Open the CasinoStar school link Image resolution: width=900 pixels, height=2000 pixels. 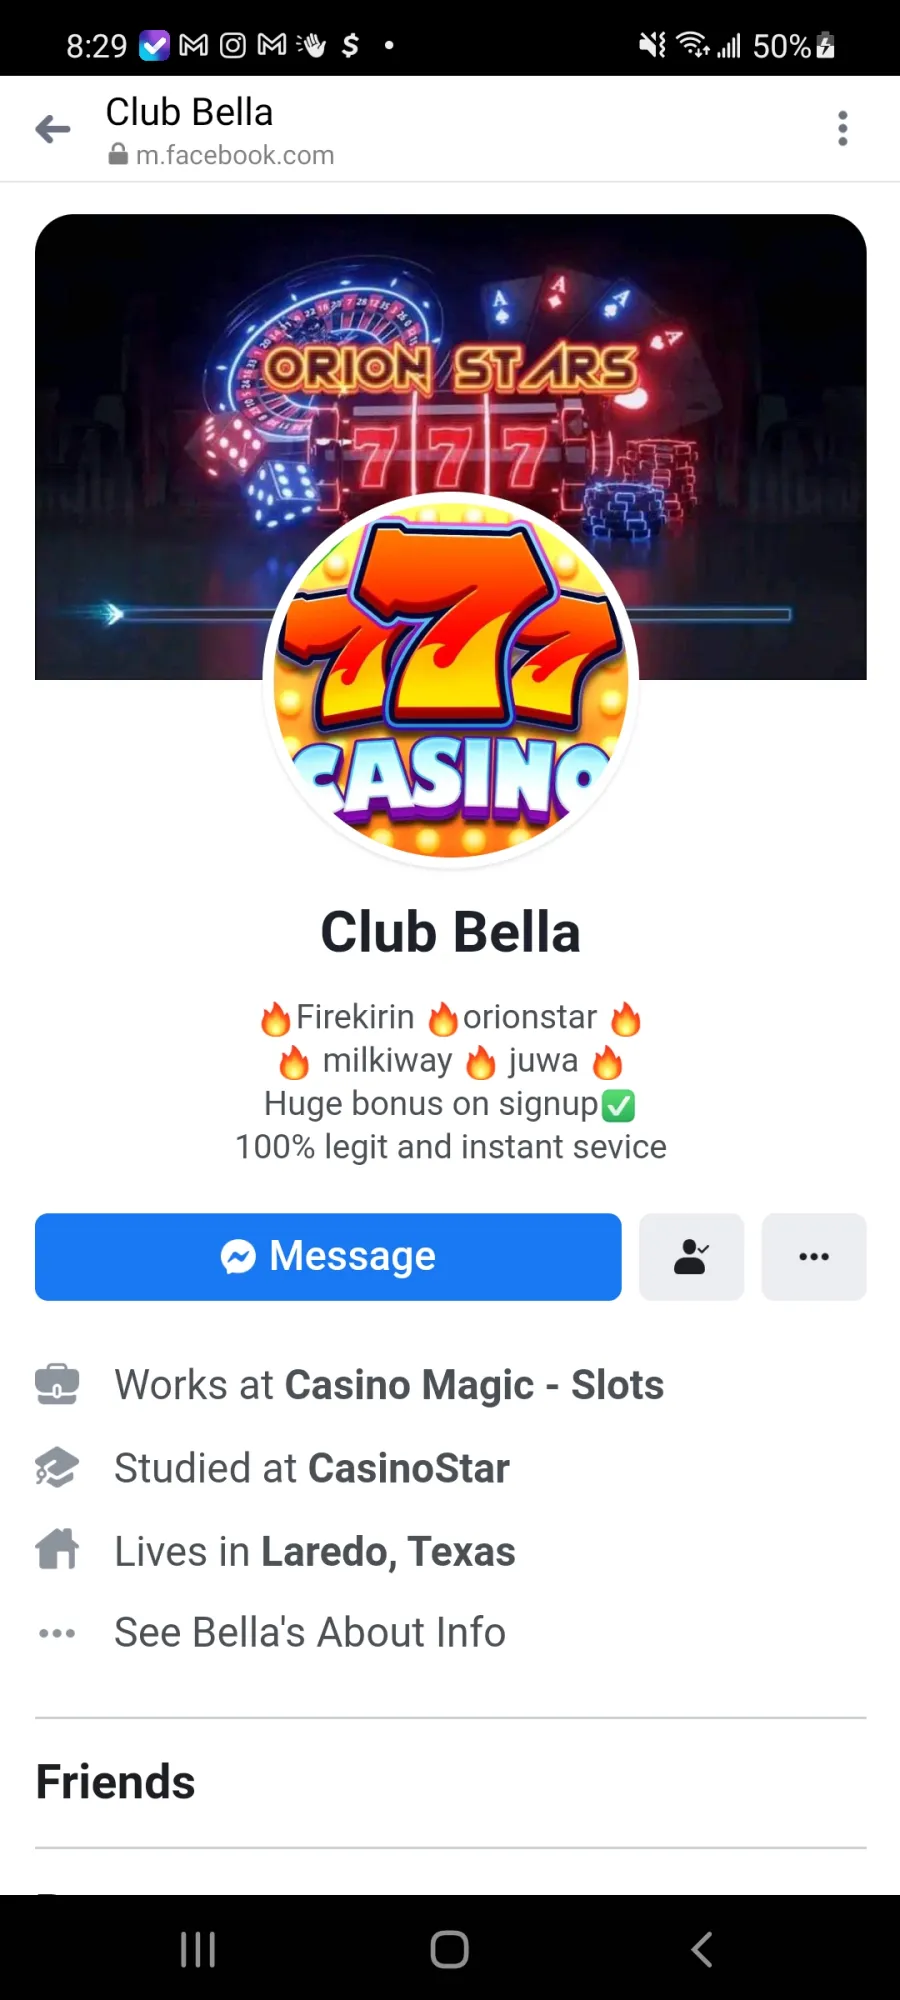click(409, 1468)
